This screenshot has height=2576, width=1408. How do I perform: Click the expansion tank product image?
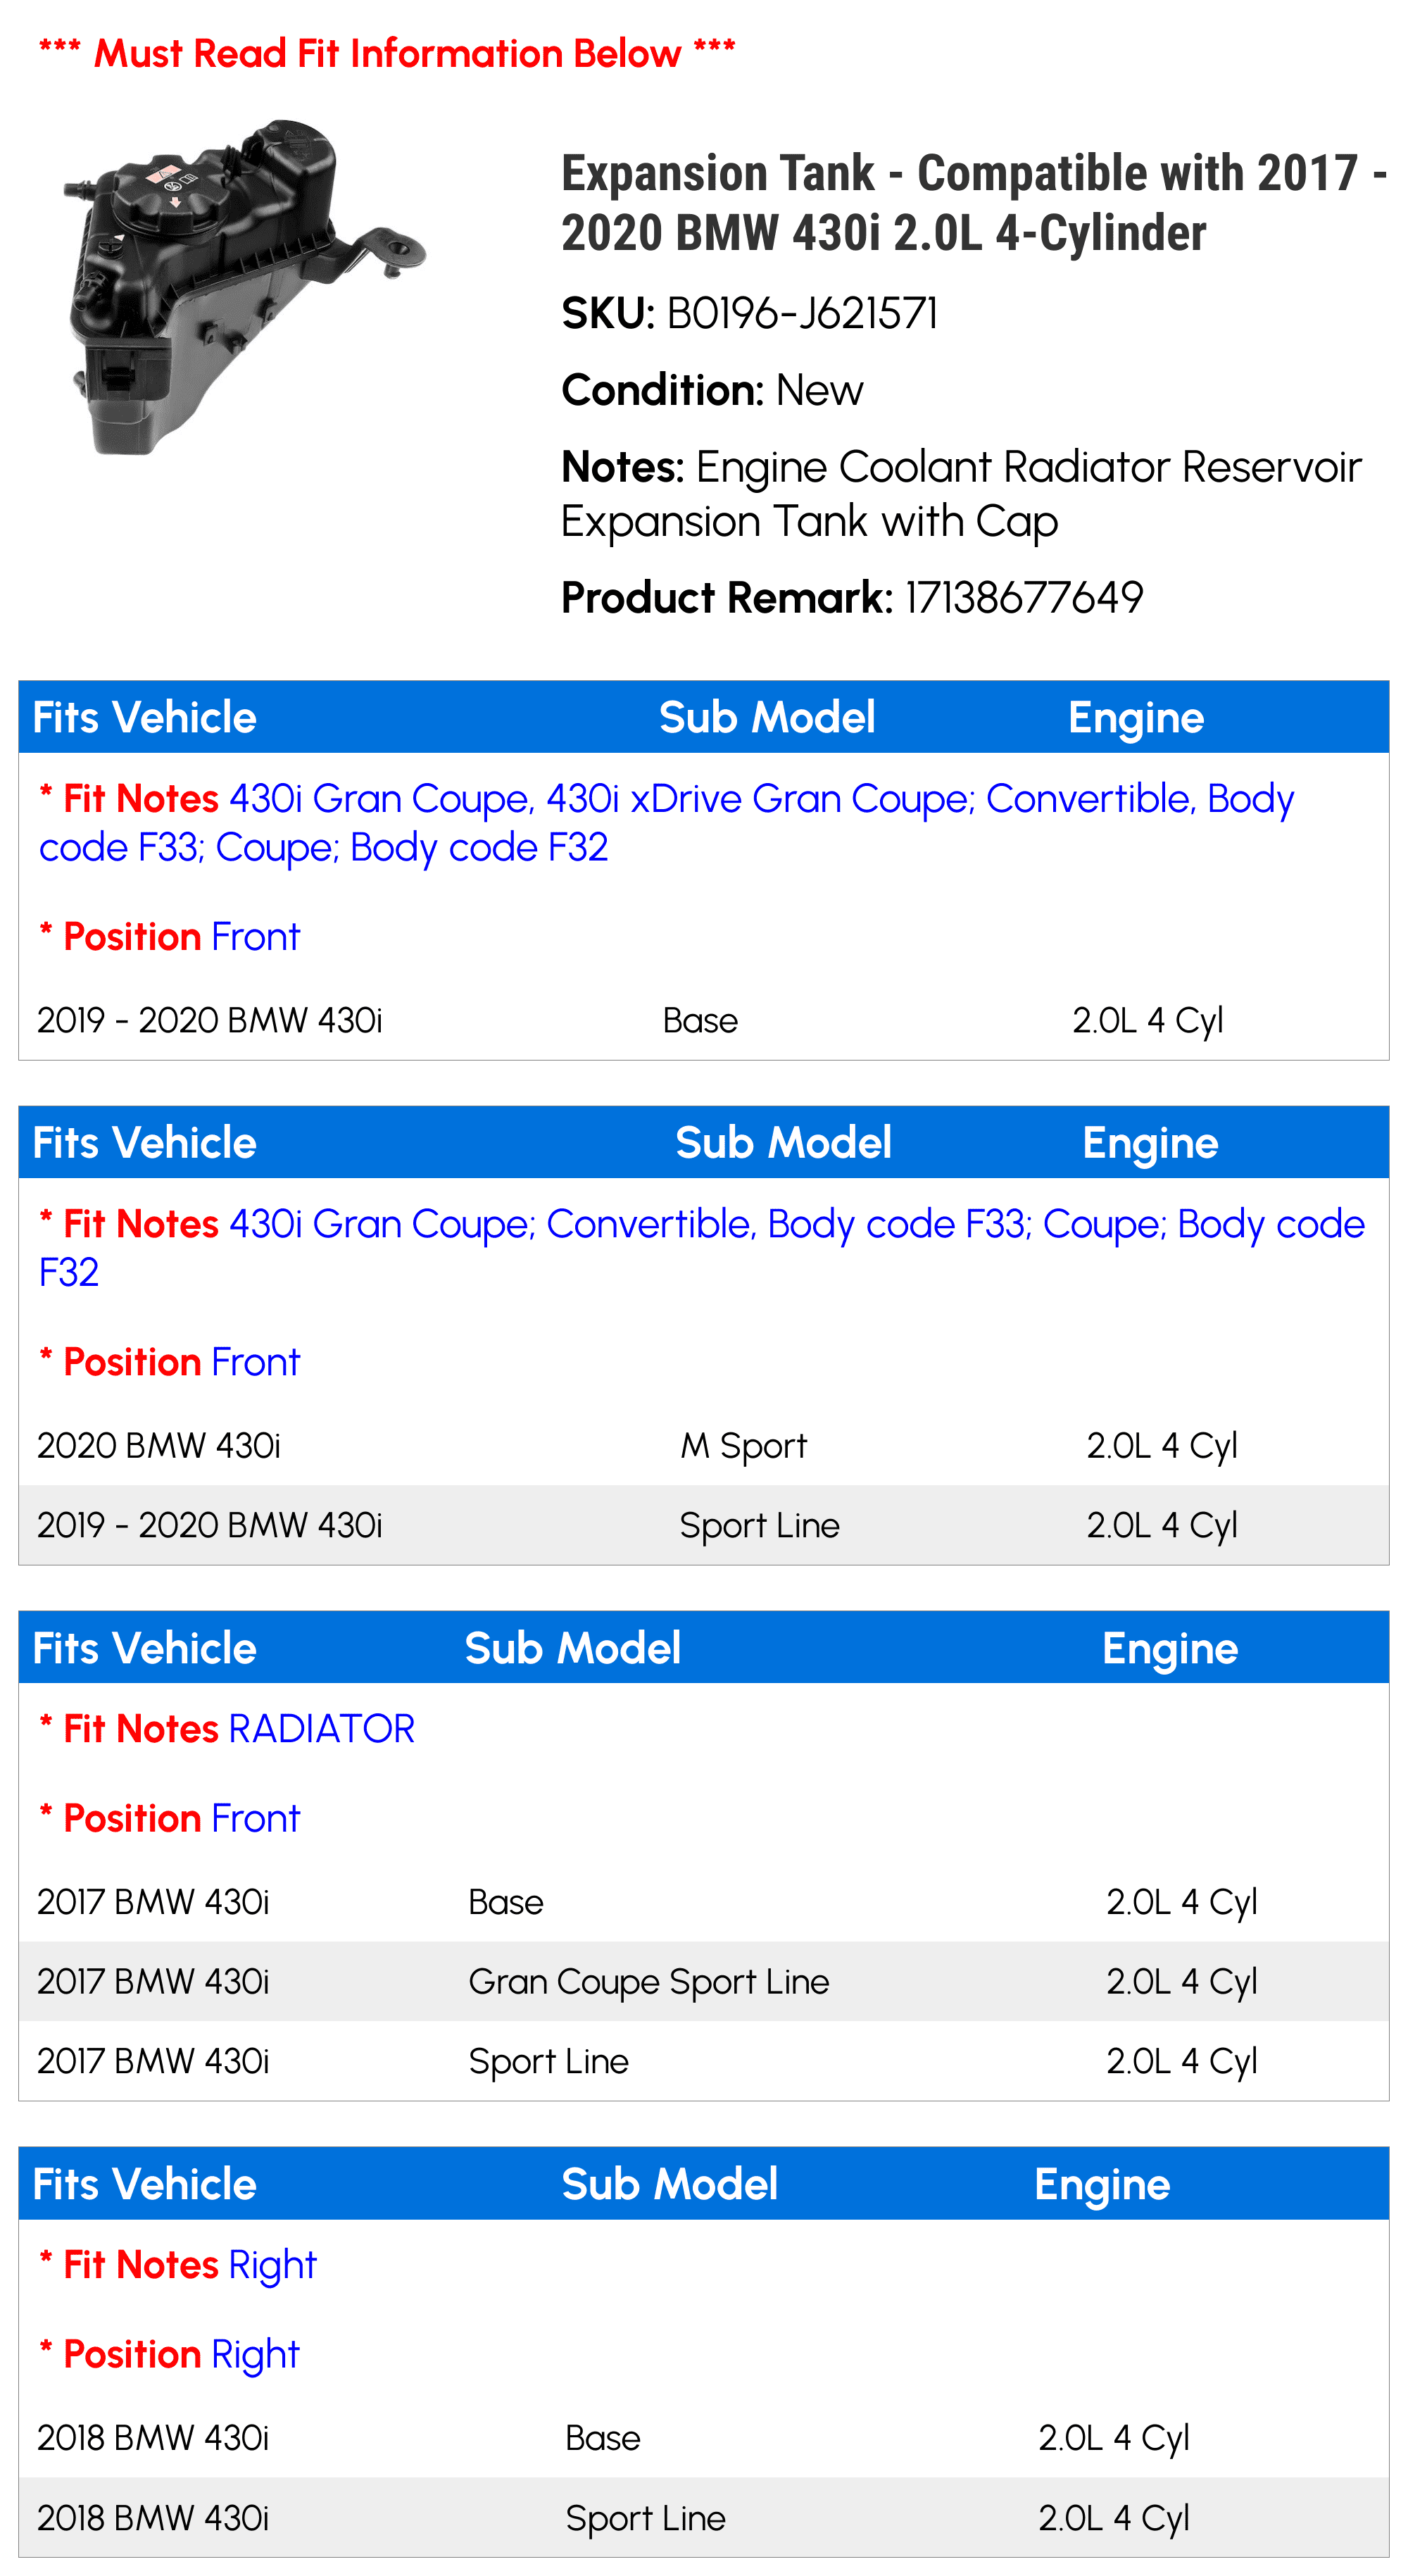point(245,287)
